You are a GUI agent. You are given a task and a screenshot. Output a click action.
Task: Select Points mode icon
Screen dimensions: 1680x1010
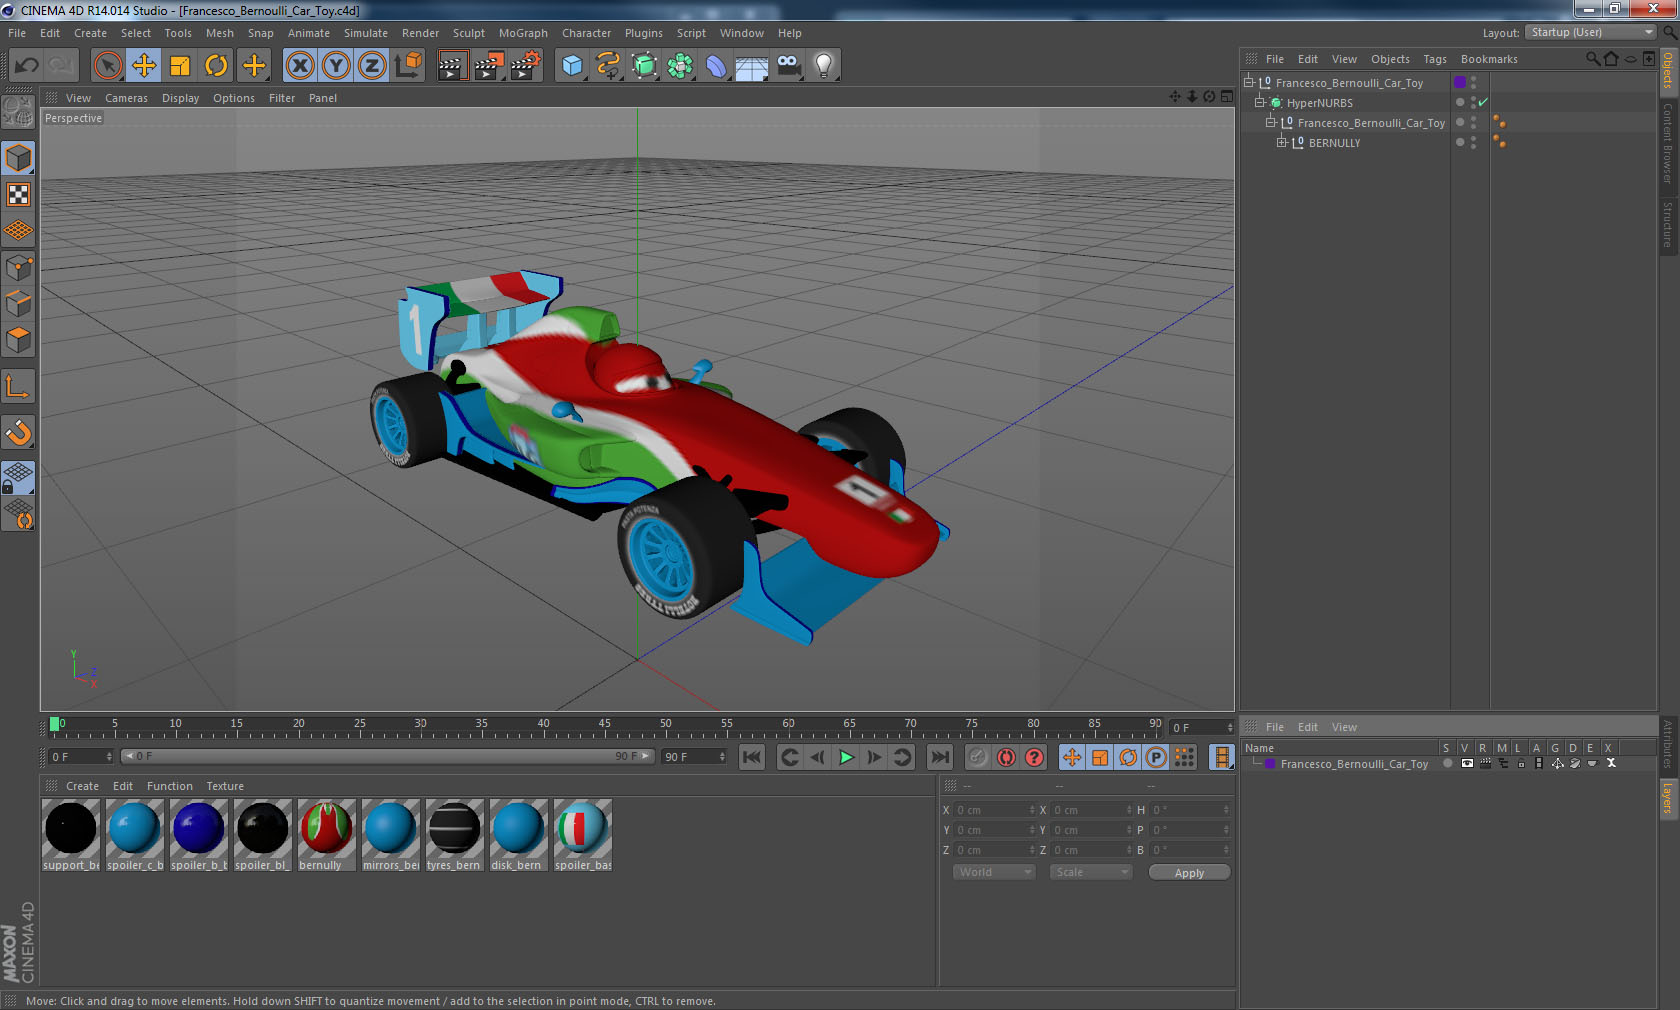18,267
